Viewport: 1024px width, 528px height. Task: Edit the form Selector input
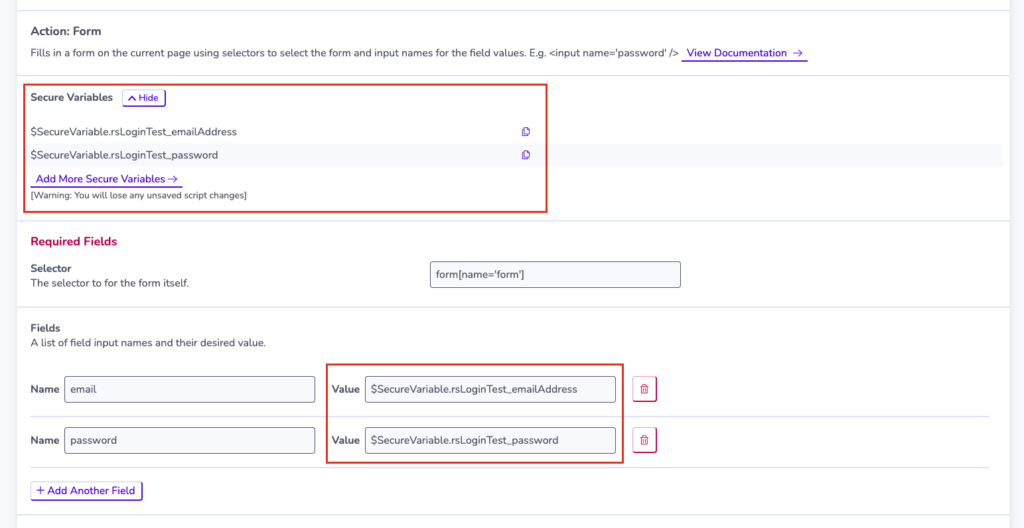click(x=555, y=274)
